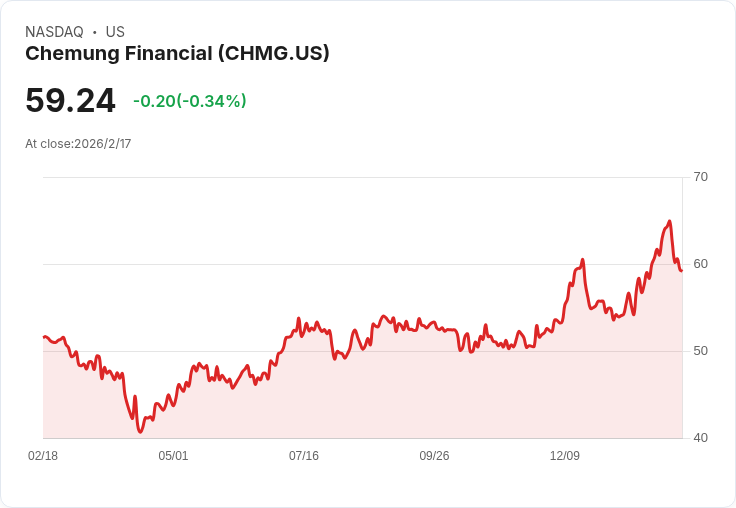This screenshot has width=736, height=508.
Task: Select the 50 y-axis label
Action: (x=700, y=351)
